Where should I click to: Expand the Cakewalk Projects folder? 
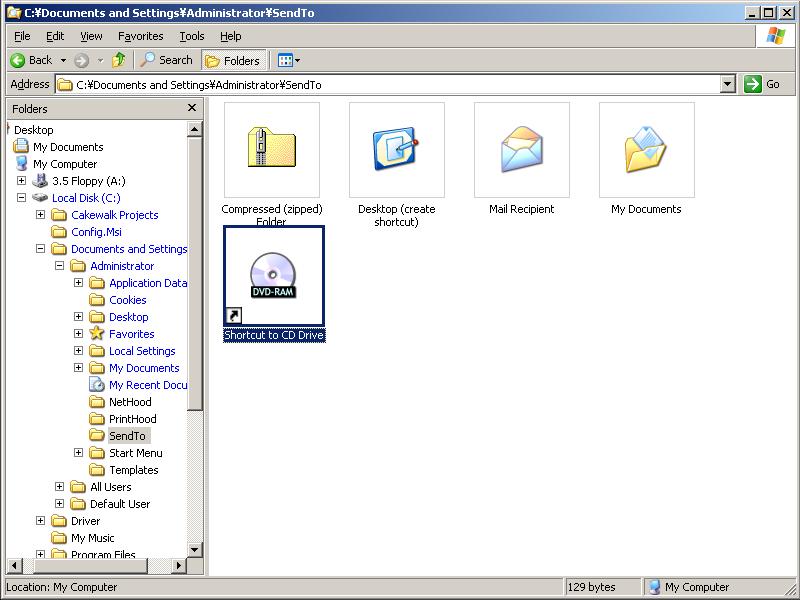click(x=40, y=215)
